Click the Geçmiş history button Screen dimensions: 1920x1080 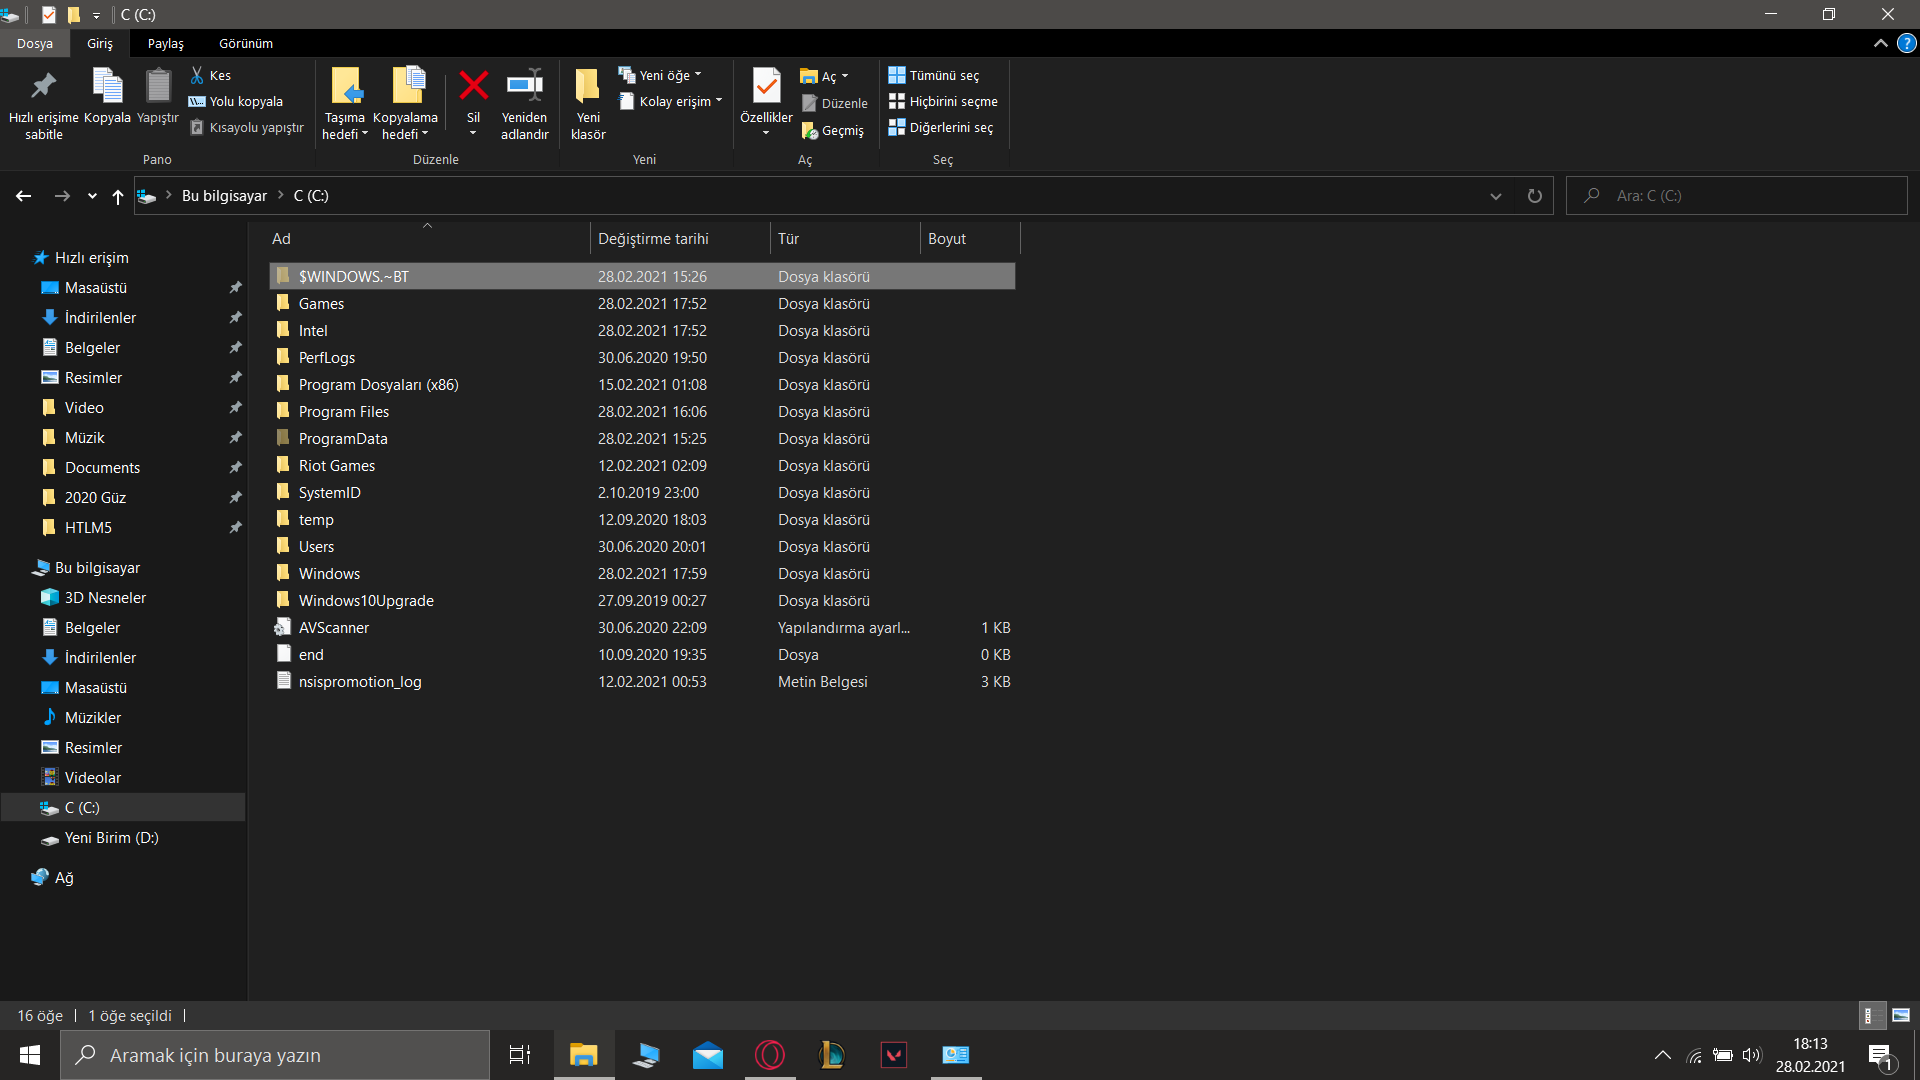pos(833,130)
